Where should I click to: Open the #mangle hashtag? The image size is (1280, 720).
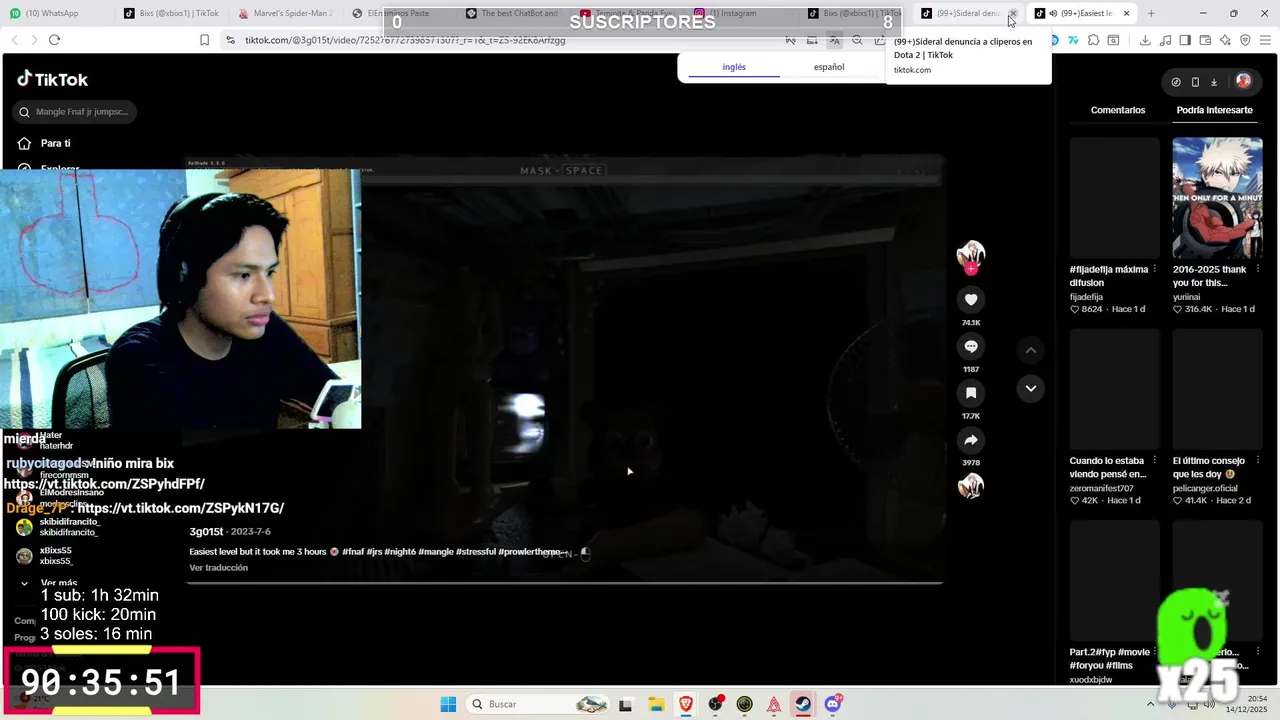pos(436,552)
